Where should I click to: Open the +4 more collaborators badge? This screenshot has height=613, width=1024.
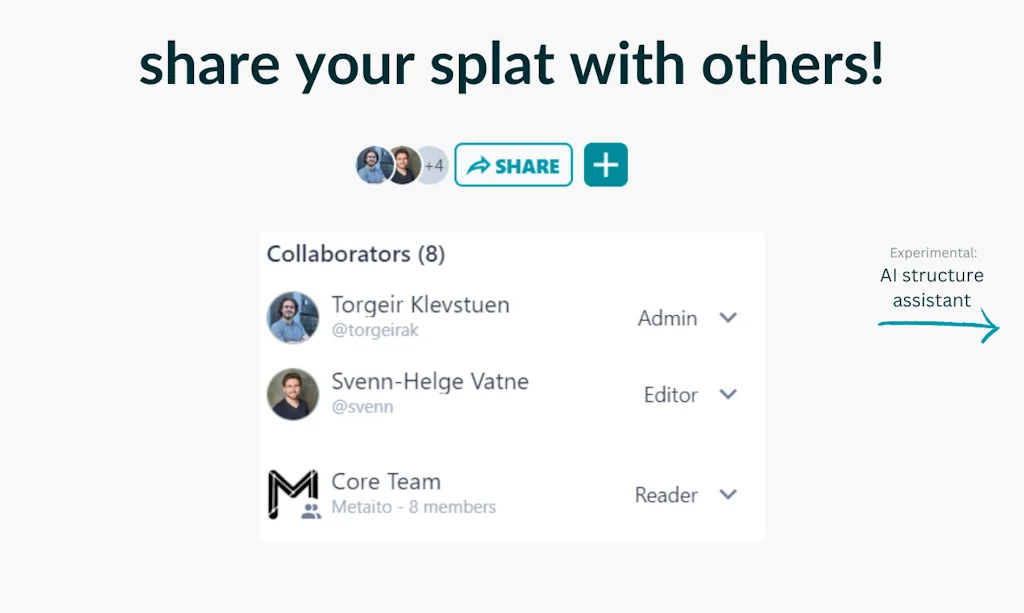435,165
